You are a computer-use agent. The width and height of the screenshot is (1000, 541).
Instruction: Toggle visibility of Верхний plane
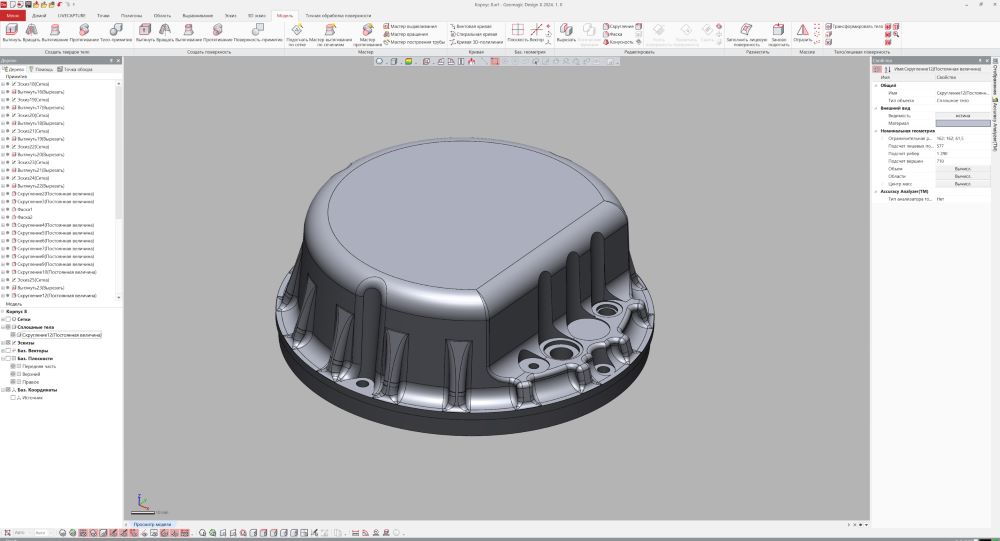[13, 374]
